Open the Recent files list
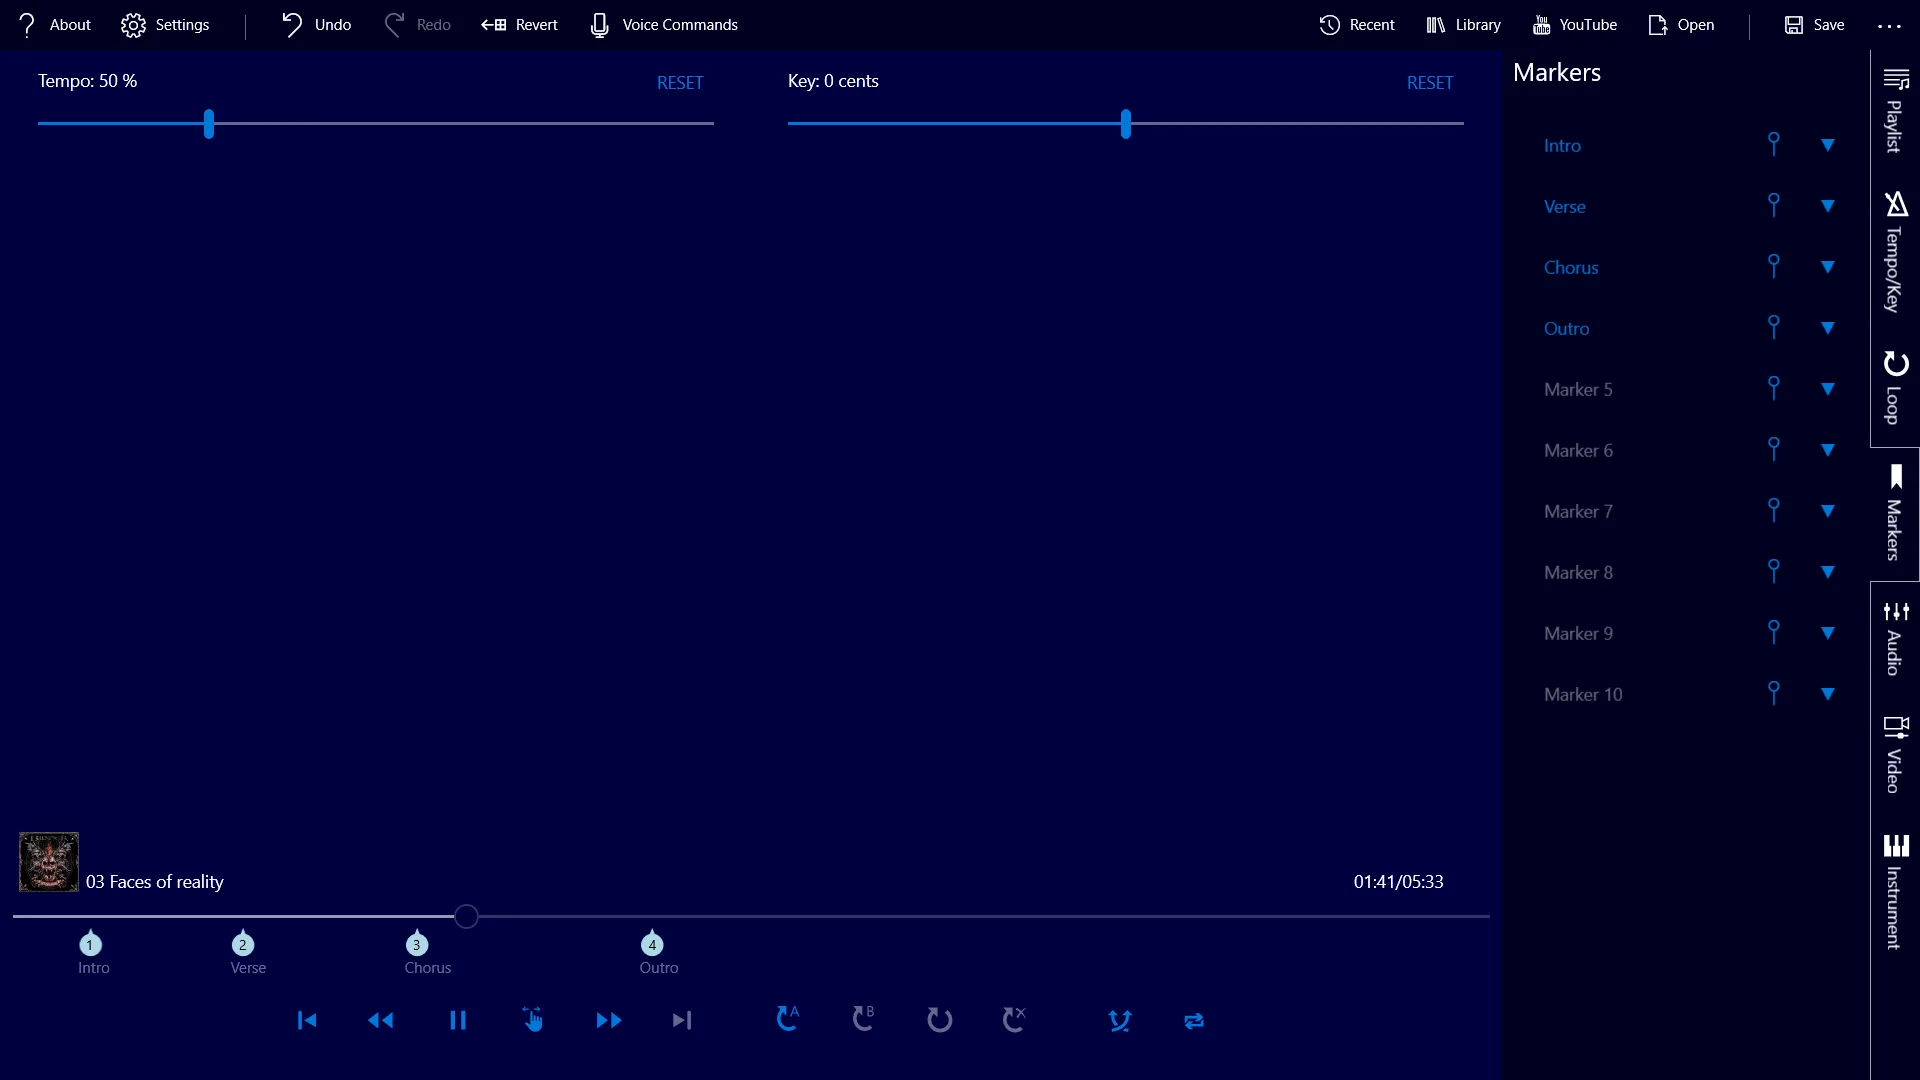 (x=1357, y=25)
